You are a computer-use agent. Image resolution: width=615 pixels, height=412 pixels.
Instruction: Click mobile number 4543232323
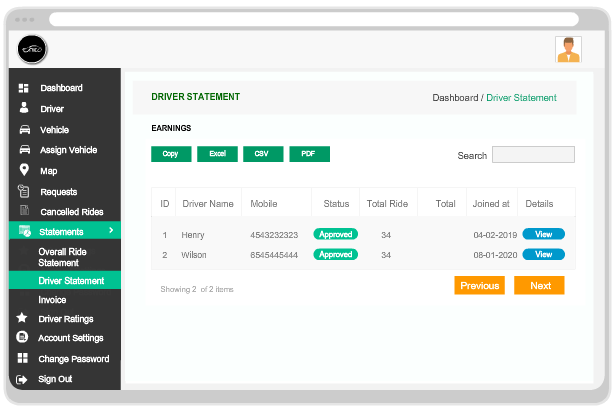[x=274, y=235]
